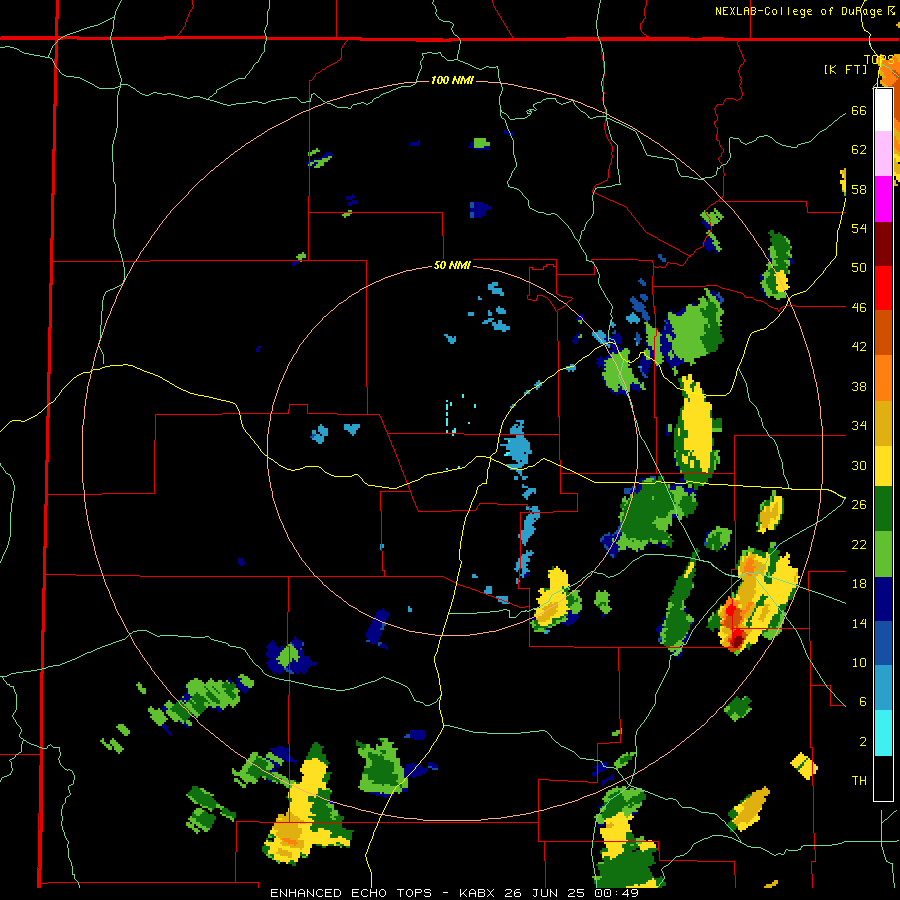The height and width of the screenshot is (900, 900).
Task: Click the gold legend swatch
Action: 883,423
